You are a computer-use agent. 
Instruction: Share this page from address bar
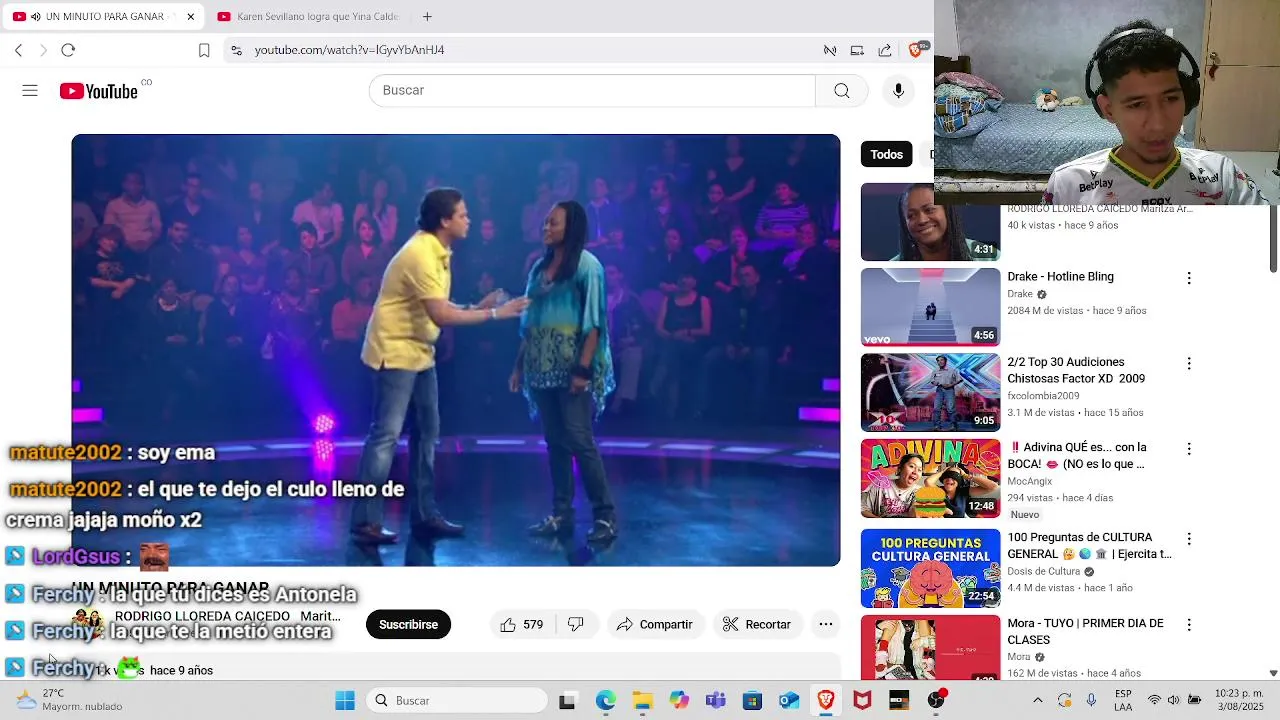885,50
